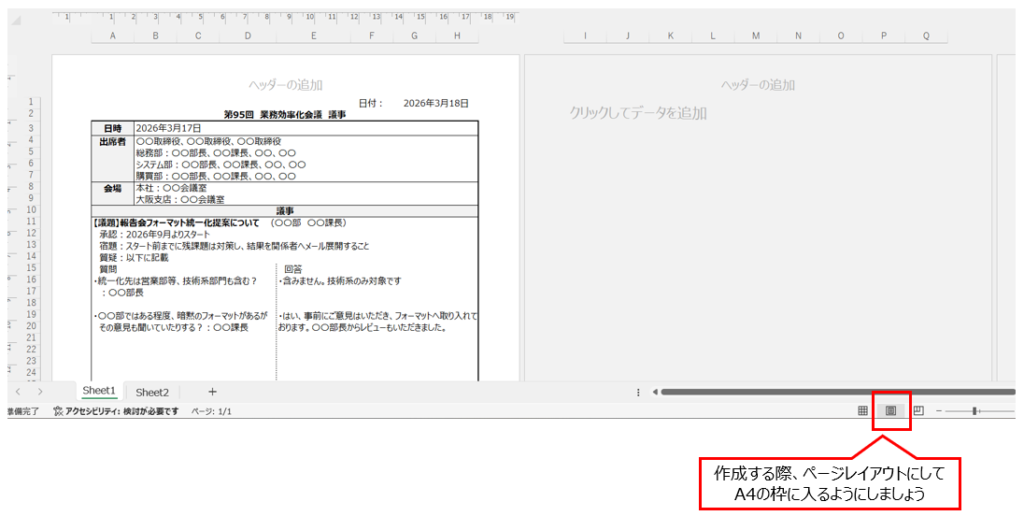Click the cell containing 2026年3月17日
This screenshot has width=1024, height=516.
[169, 128]
